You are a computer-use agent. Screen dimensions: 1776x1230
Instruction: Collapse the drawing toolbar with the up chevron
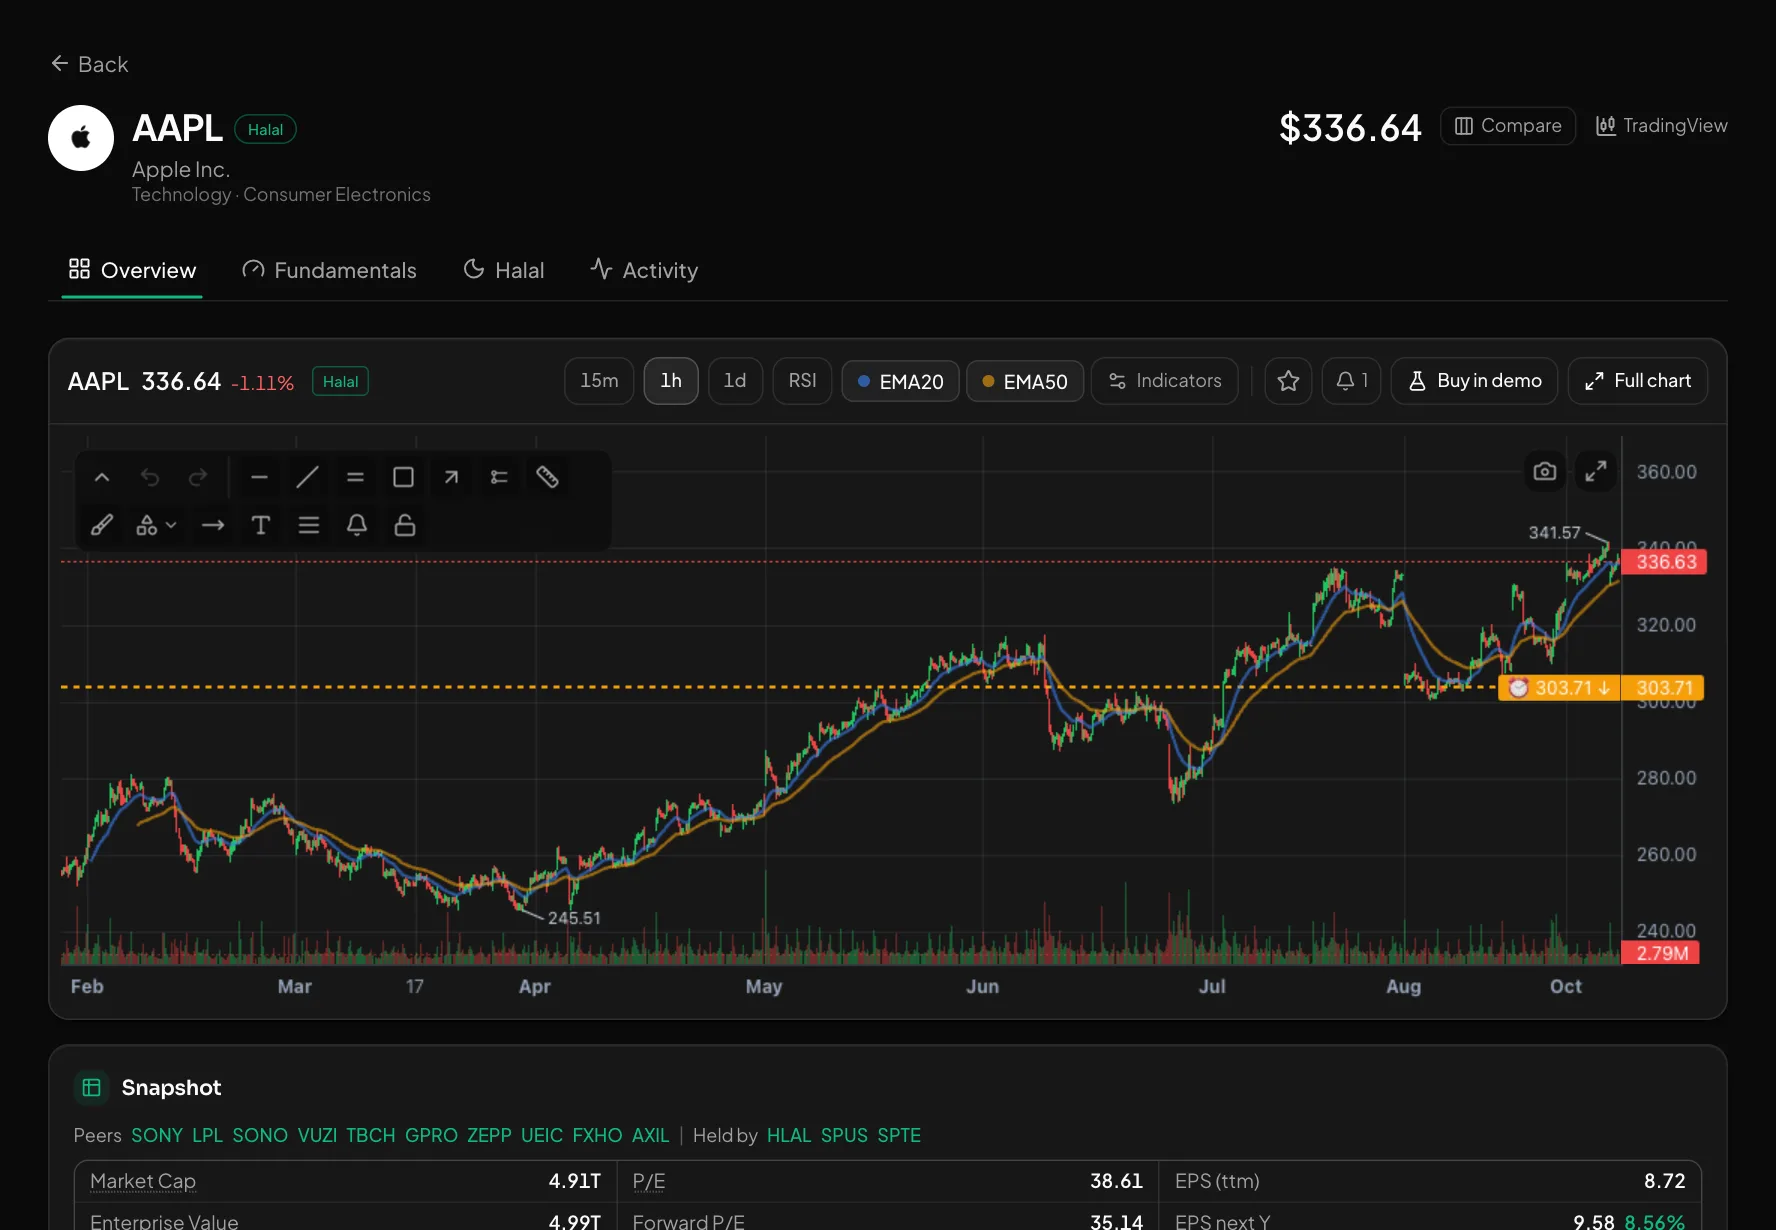(102, 478)
